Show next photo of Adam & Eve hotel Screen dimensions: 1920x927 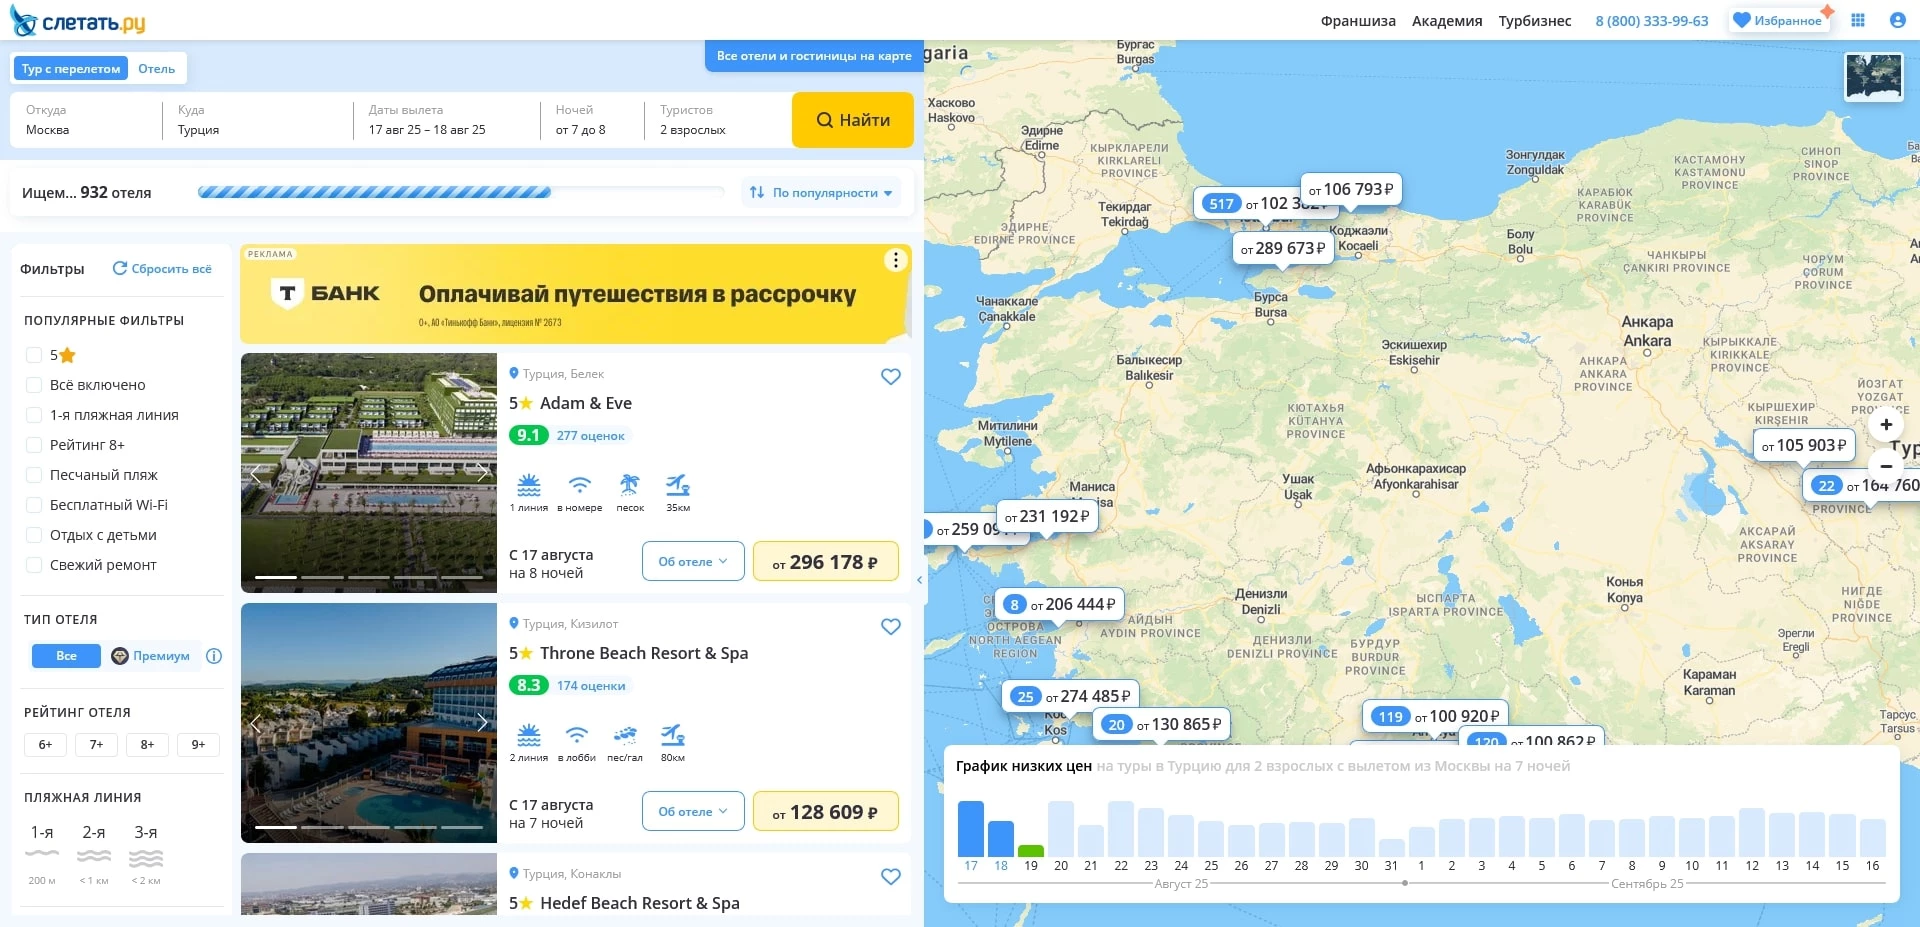pos(482,473)
